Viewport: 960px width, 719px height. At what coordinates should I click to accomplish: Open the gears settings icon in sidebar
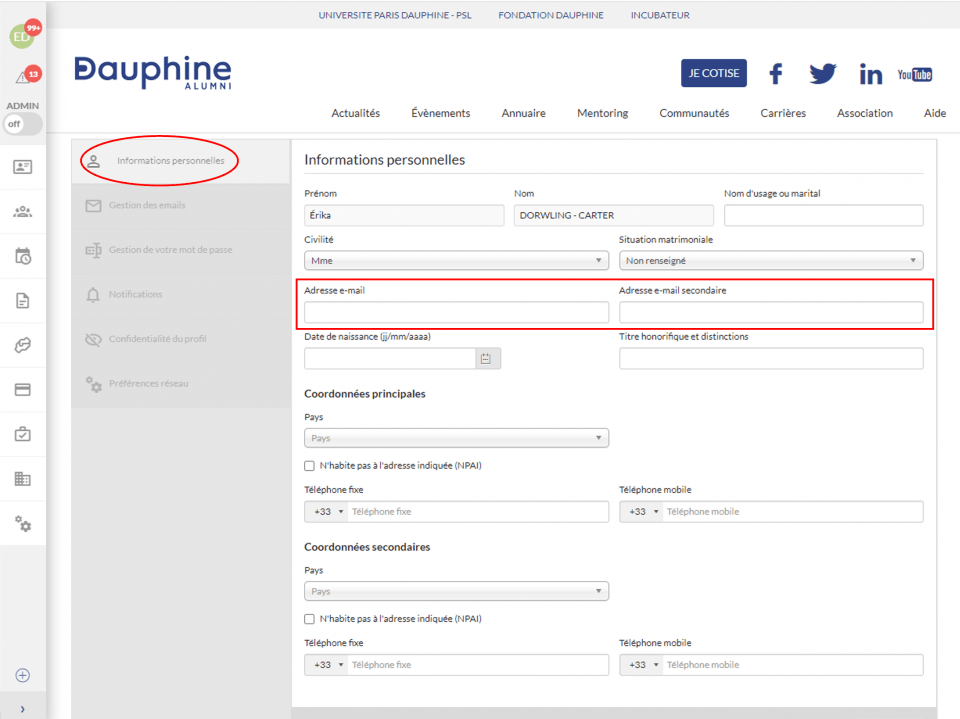pyautogui.click(x=22, y=523)
